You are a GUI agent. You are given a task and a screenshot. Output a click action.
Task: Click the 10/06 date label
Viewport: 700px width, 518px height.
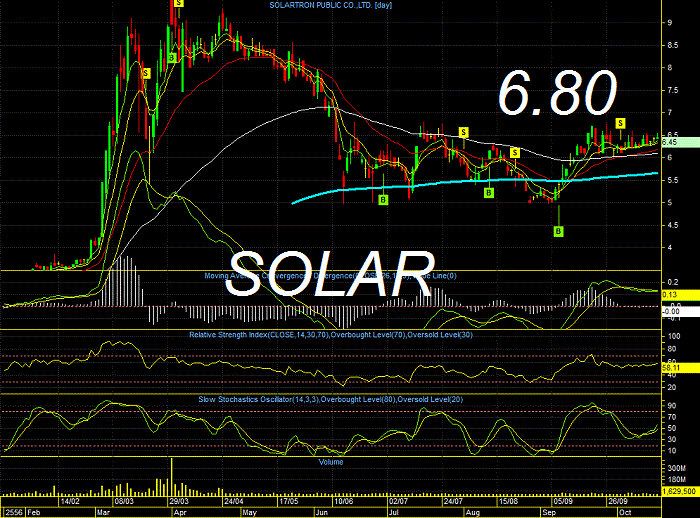click(x=343, y=501)
